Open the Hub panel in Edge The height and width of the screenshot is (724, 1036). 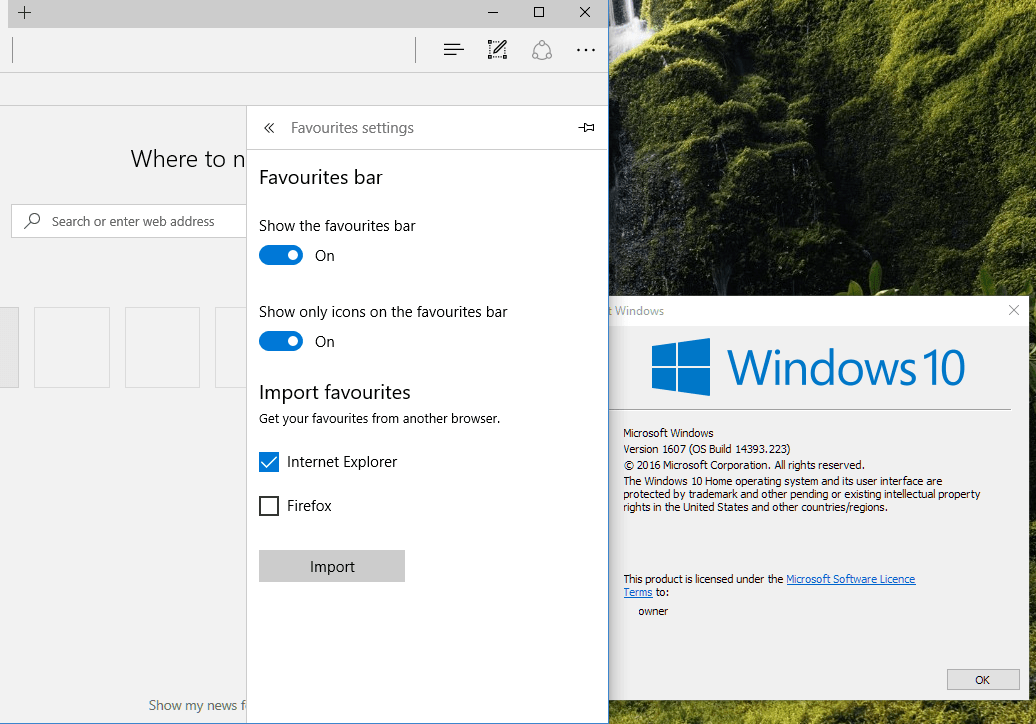453,49
